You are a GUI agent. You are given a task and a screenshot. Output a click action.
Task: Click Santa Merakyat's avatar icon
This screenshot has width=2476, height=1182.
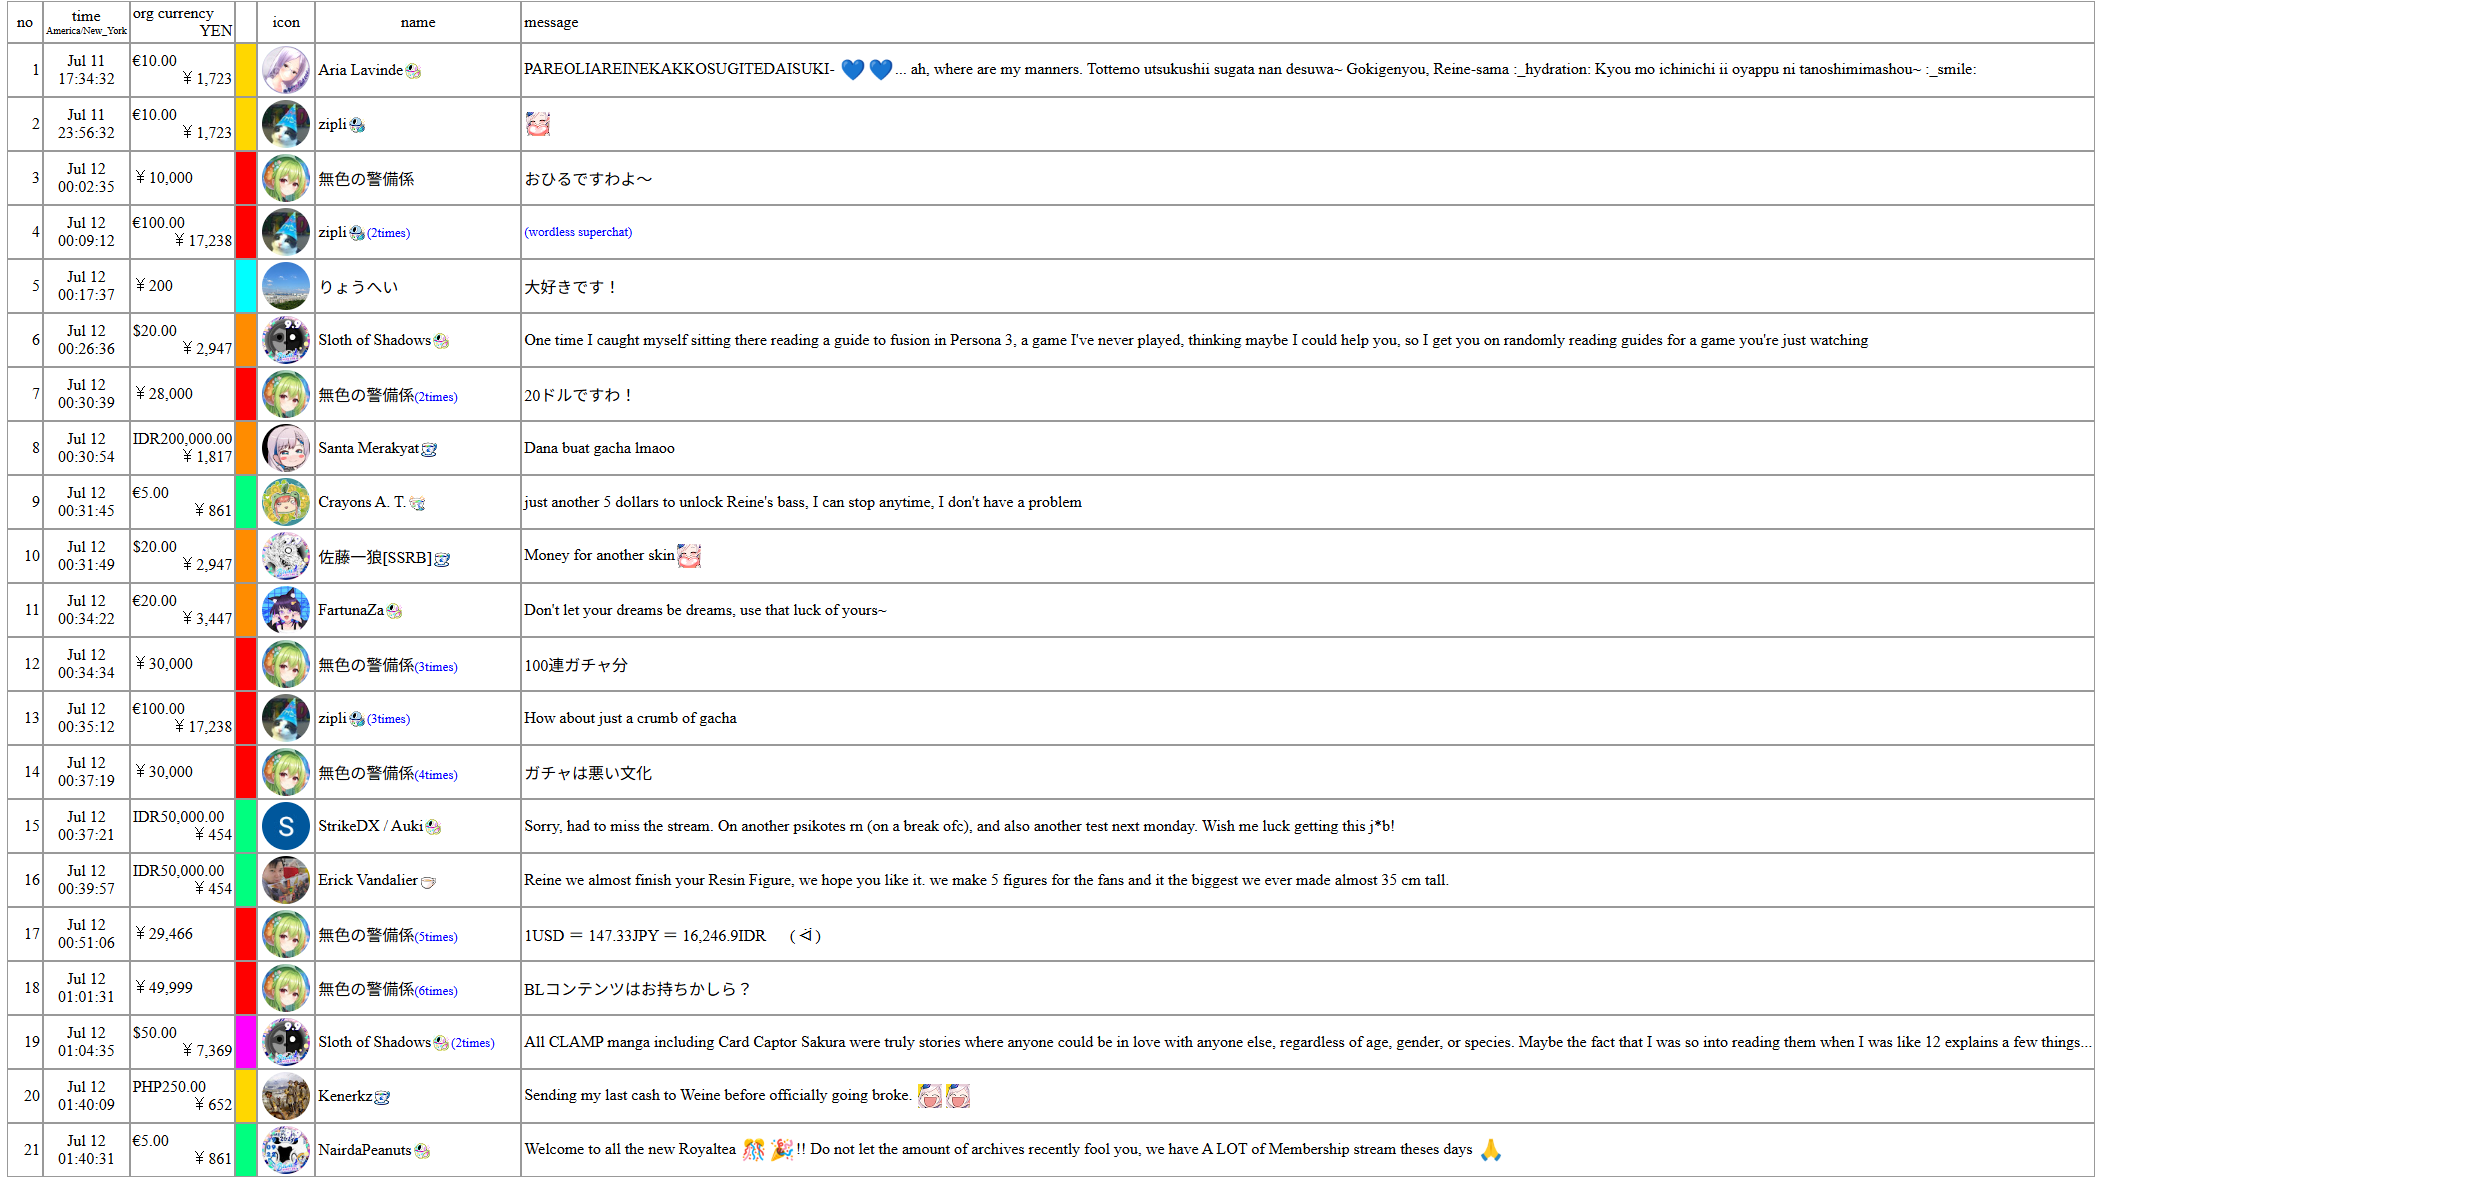point(286,448)
